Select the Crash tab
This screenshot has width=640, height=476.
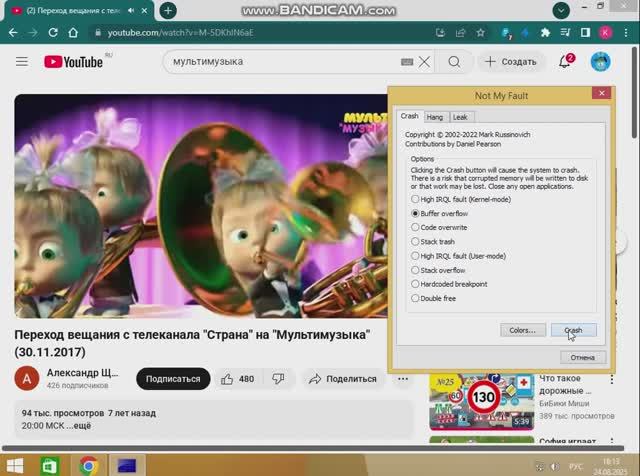[409, 116]
